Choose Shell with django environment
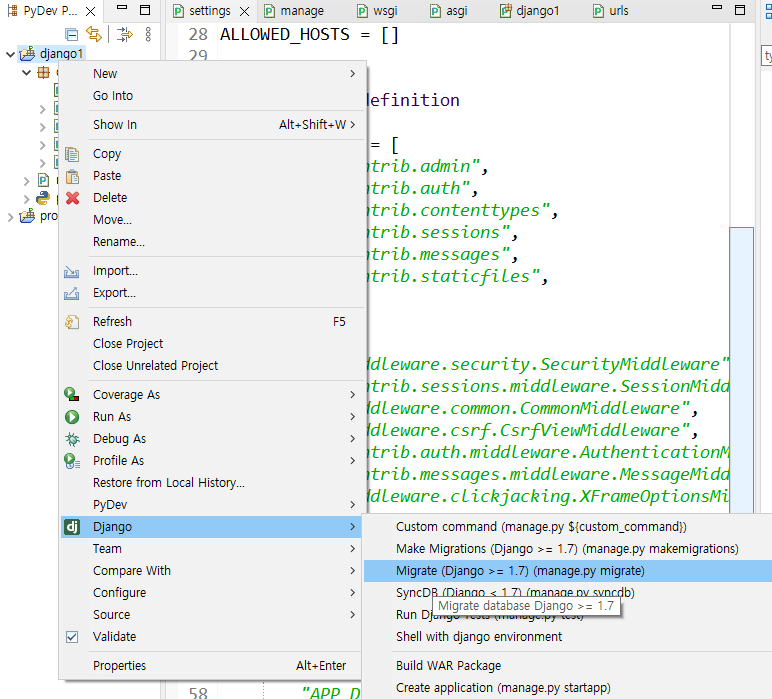This screenshot has height=699, width=772. [x=568, y=637]
